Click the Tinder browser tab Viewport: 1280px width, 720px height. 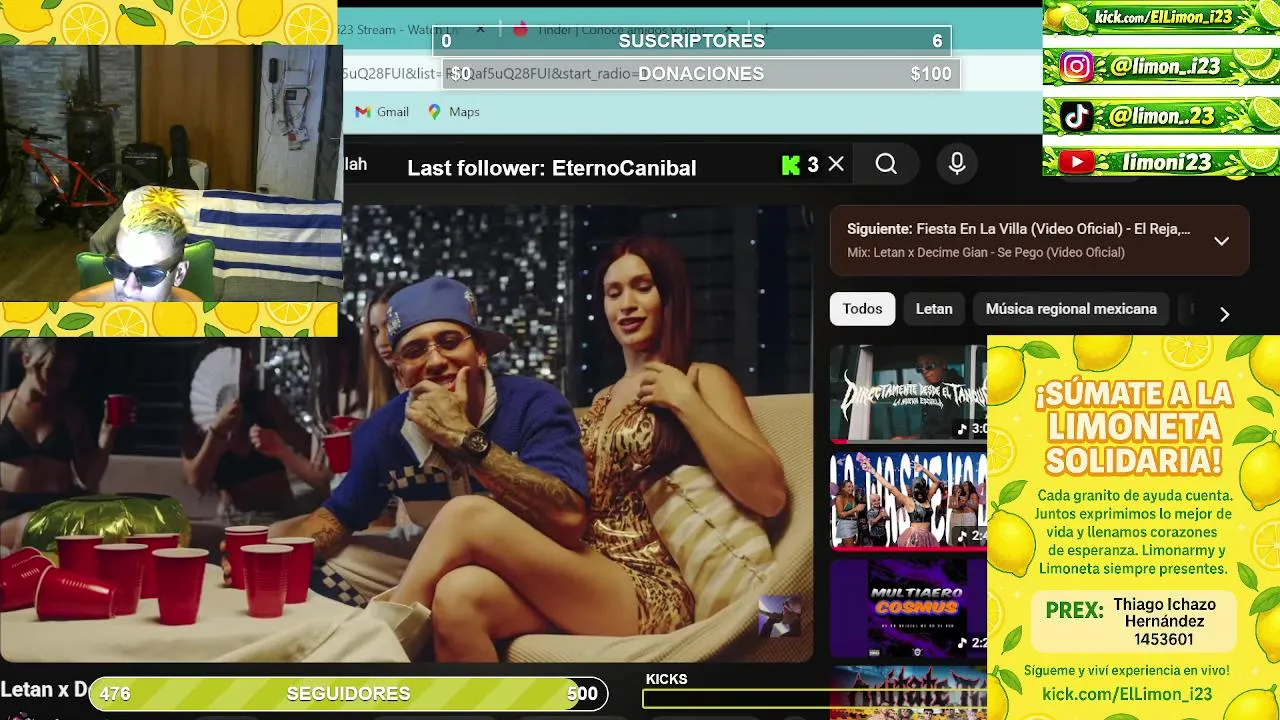click(620, 30)
